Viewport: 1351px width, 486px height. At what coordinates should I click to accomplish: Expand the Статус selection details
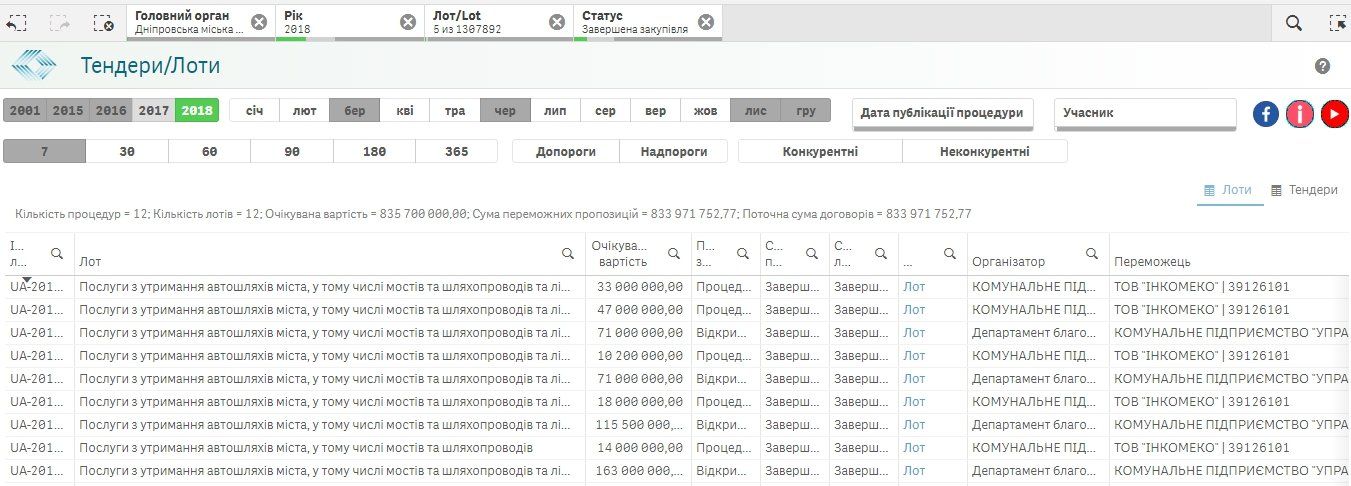pos(634,23)
